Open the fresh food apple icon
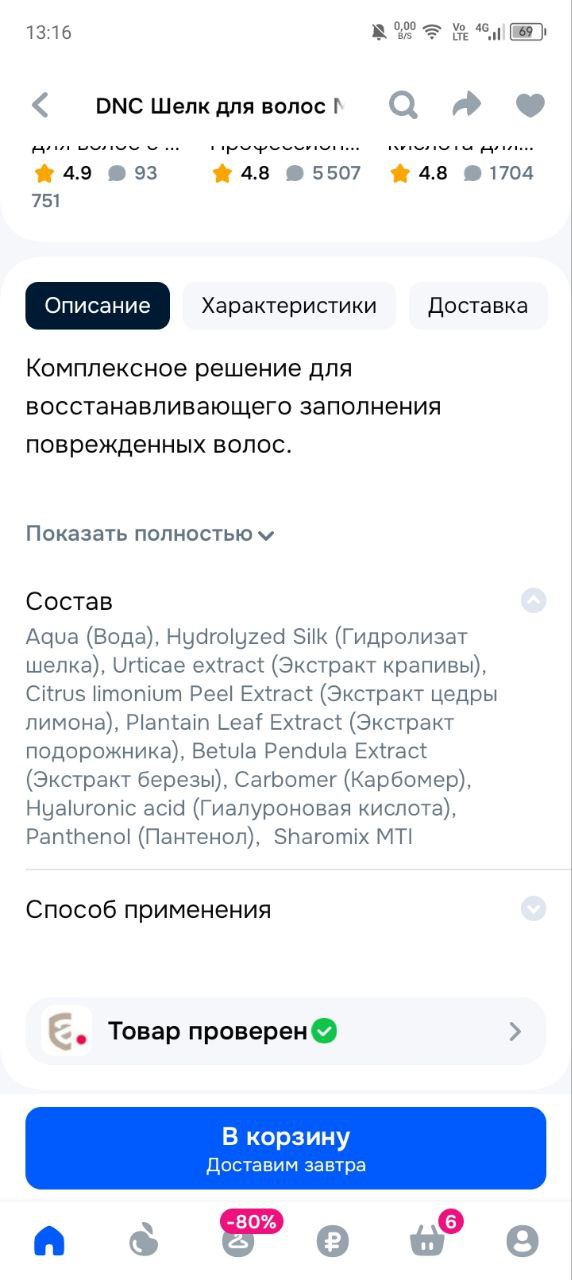Viewport: 572px width, 1280px height. click(x=144, y=1241)
